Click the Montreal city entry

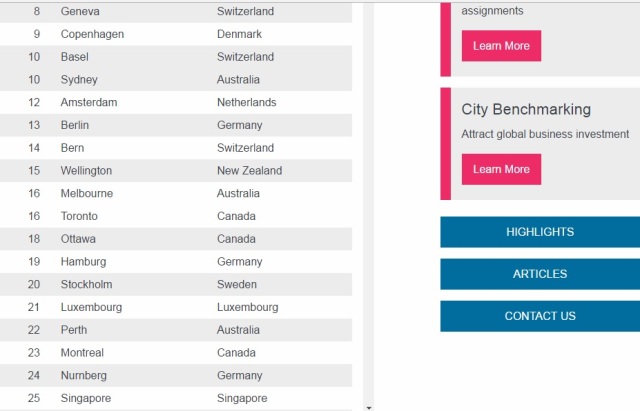[x=82, y=353]
